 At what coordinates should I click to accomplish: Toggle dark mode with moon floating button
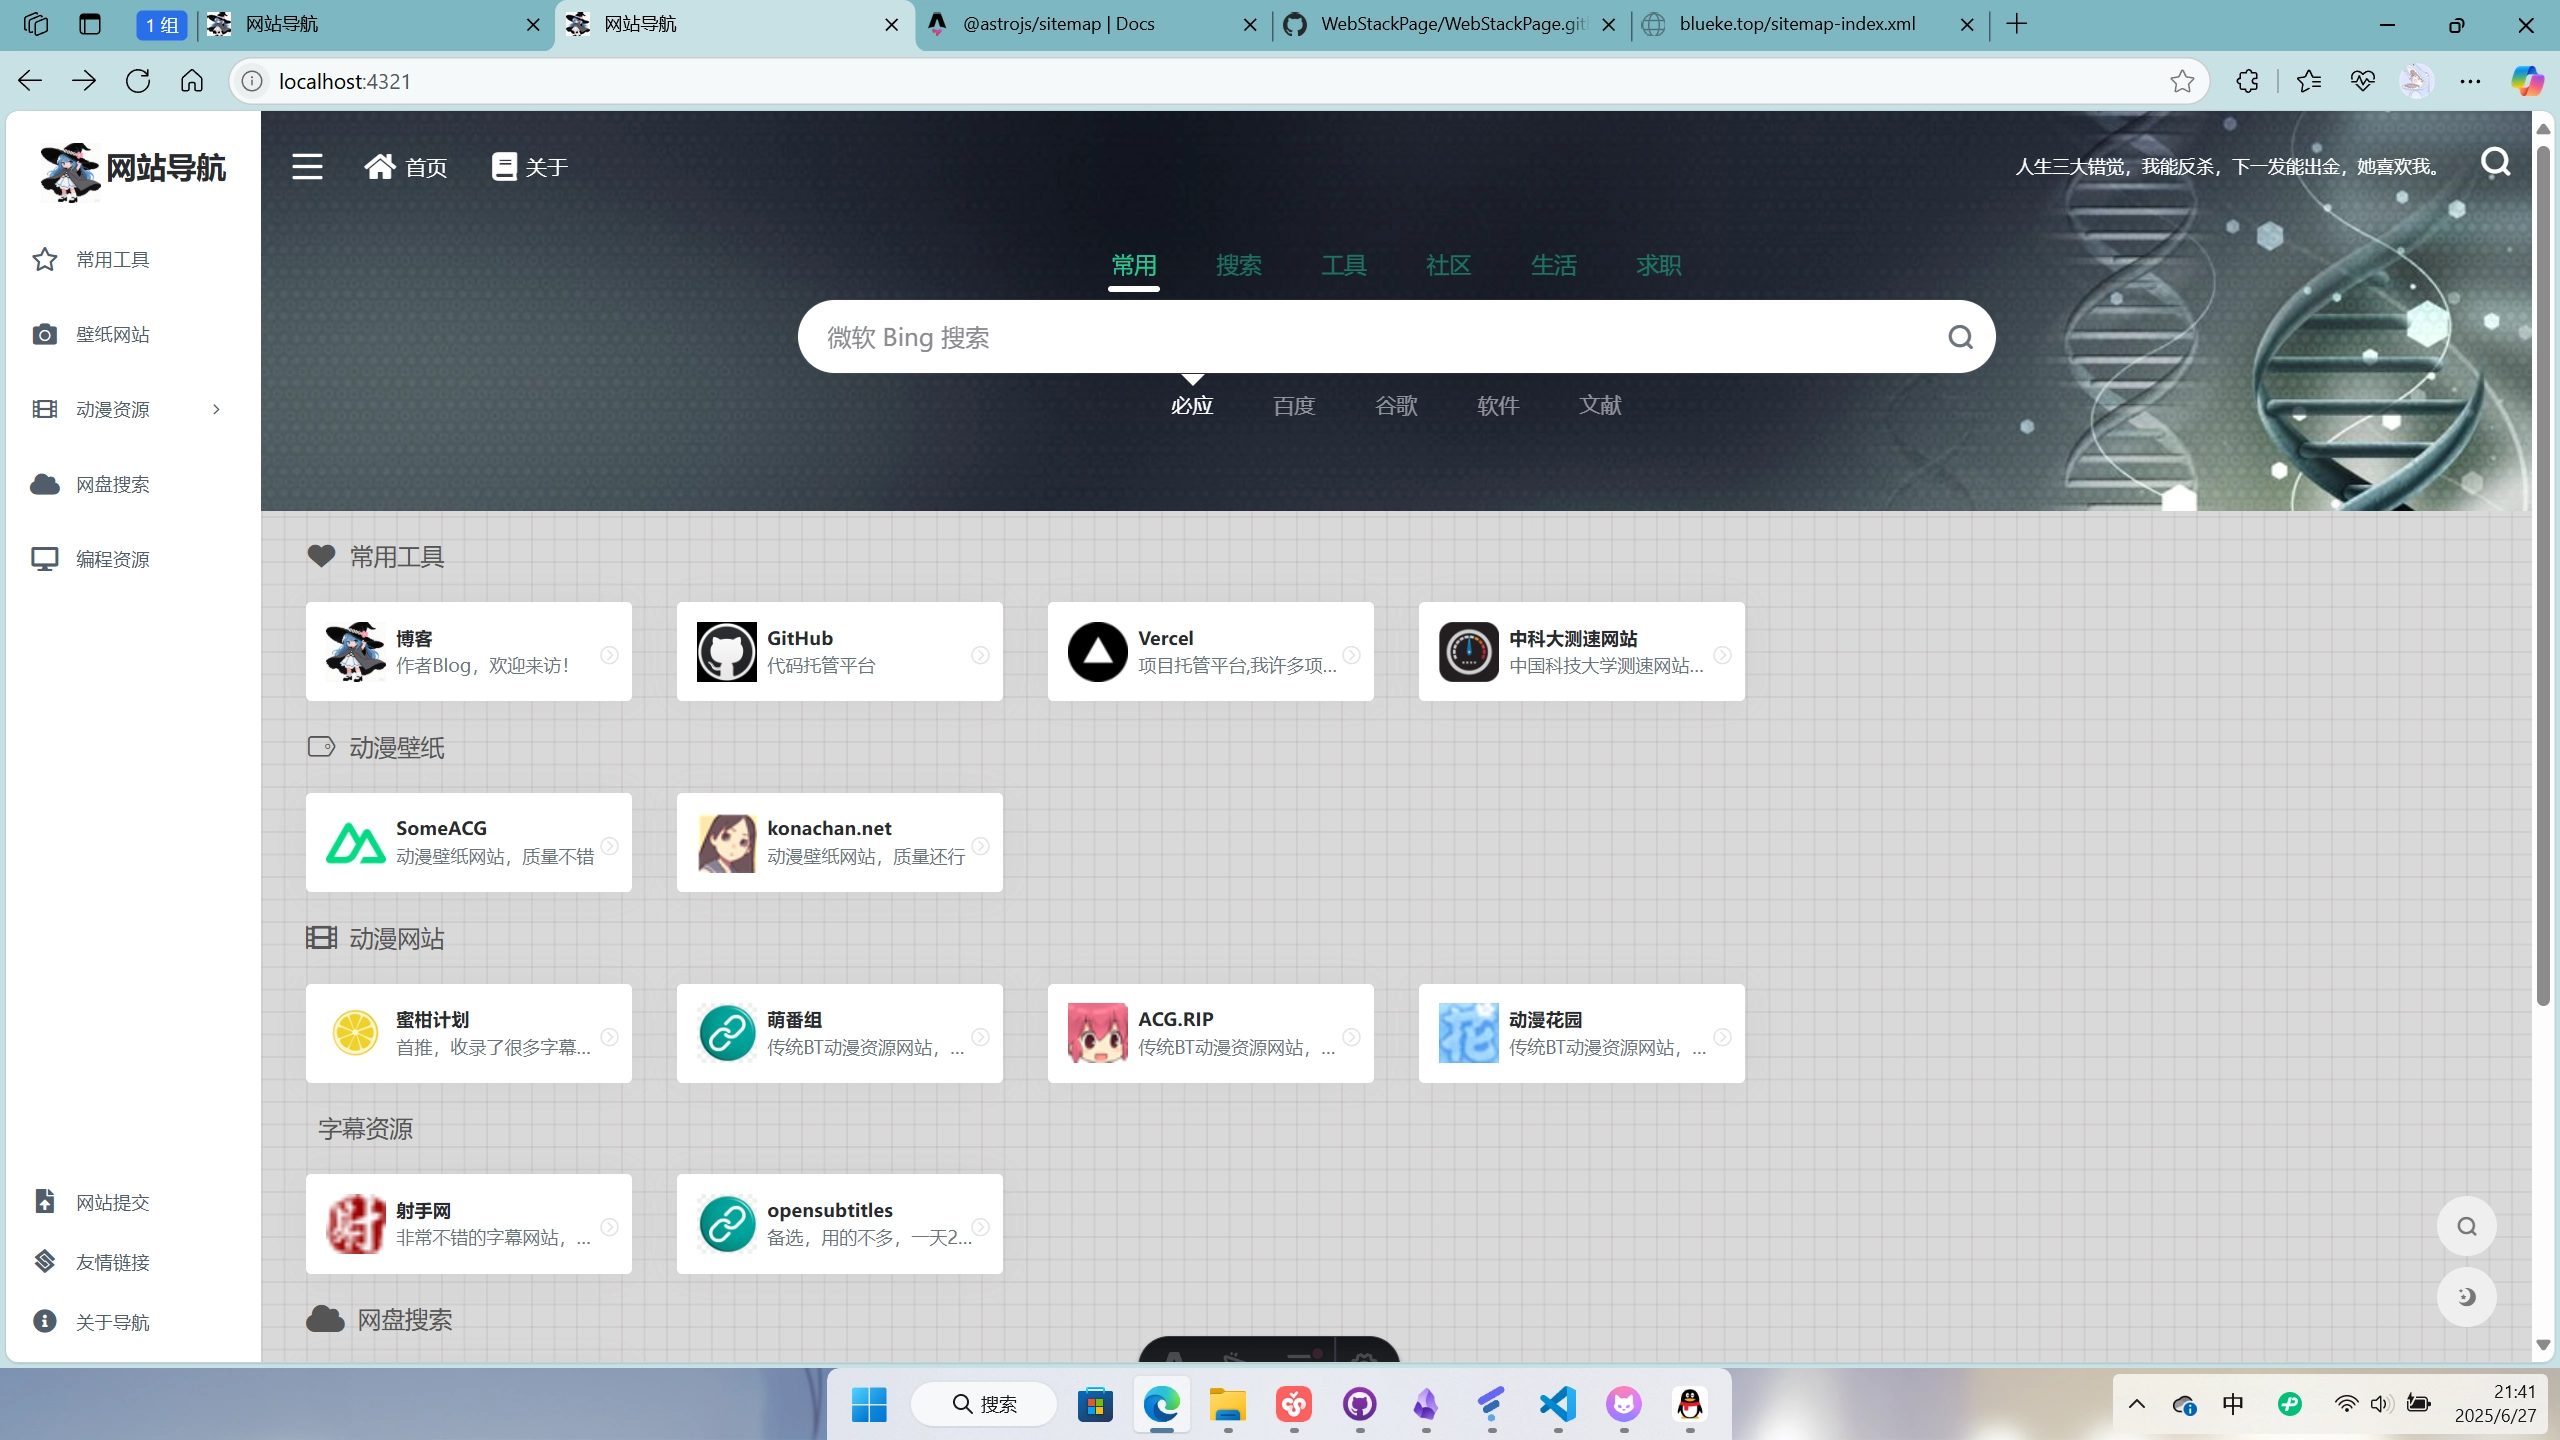coord(2466,1297)
